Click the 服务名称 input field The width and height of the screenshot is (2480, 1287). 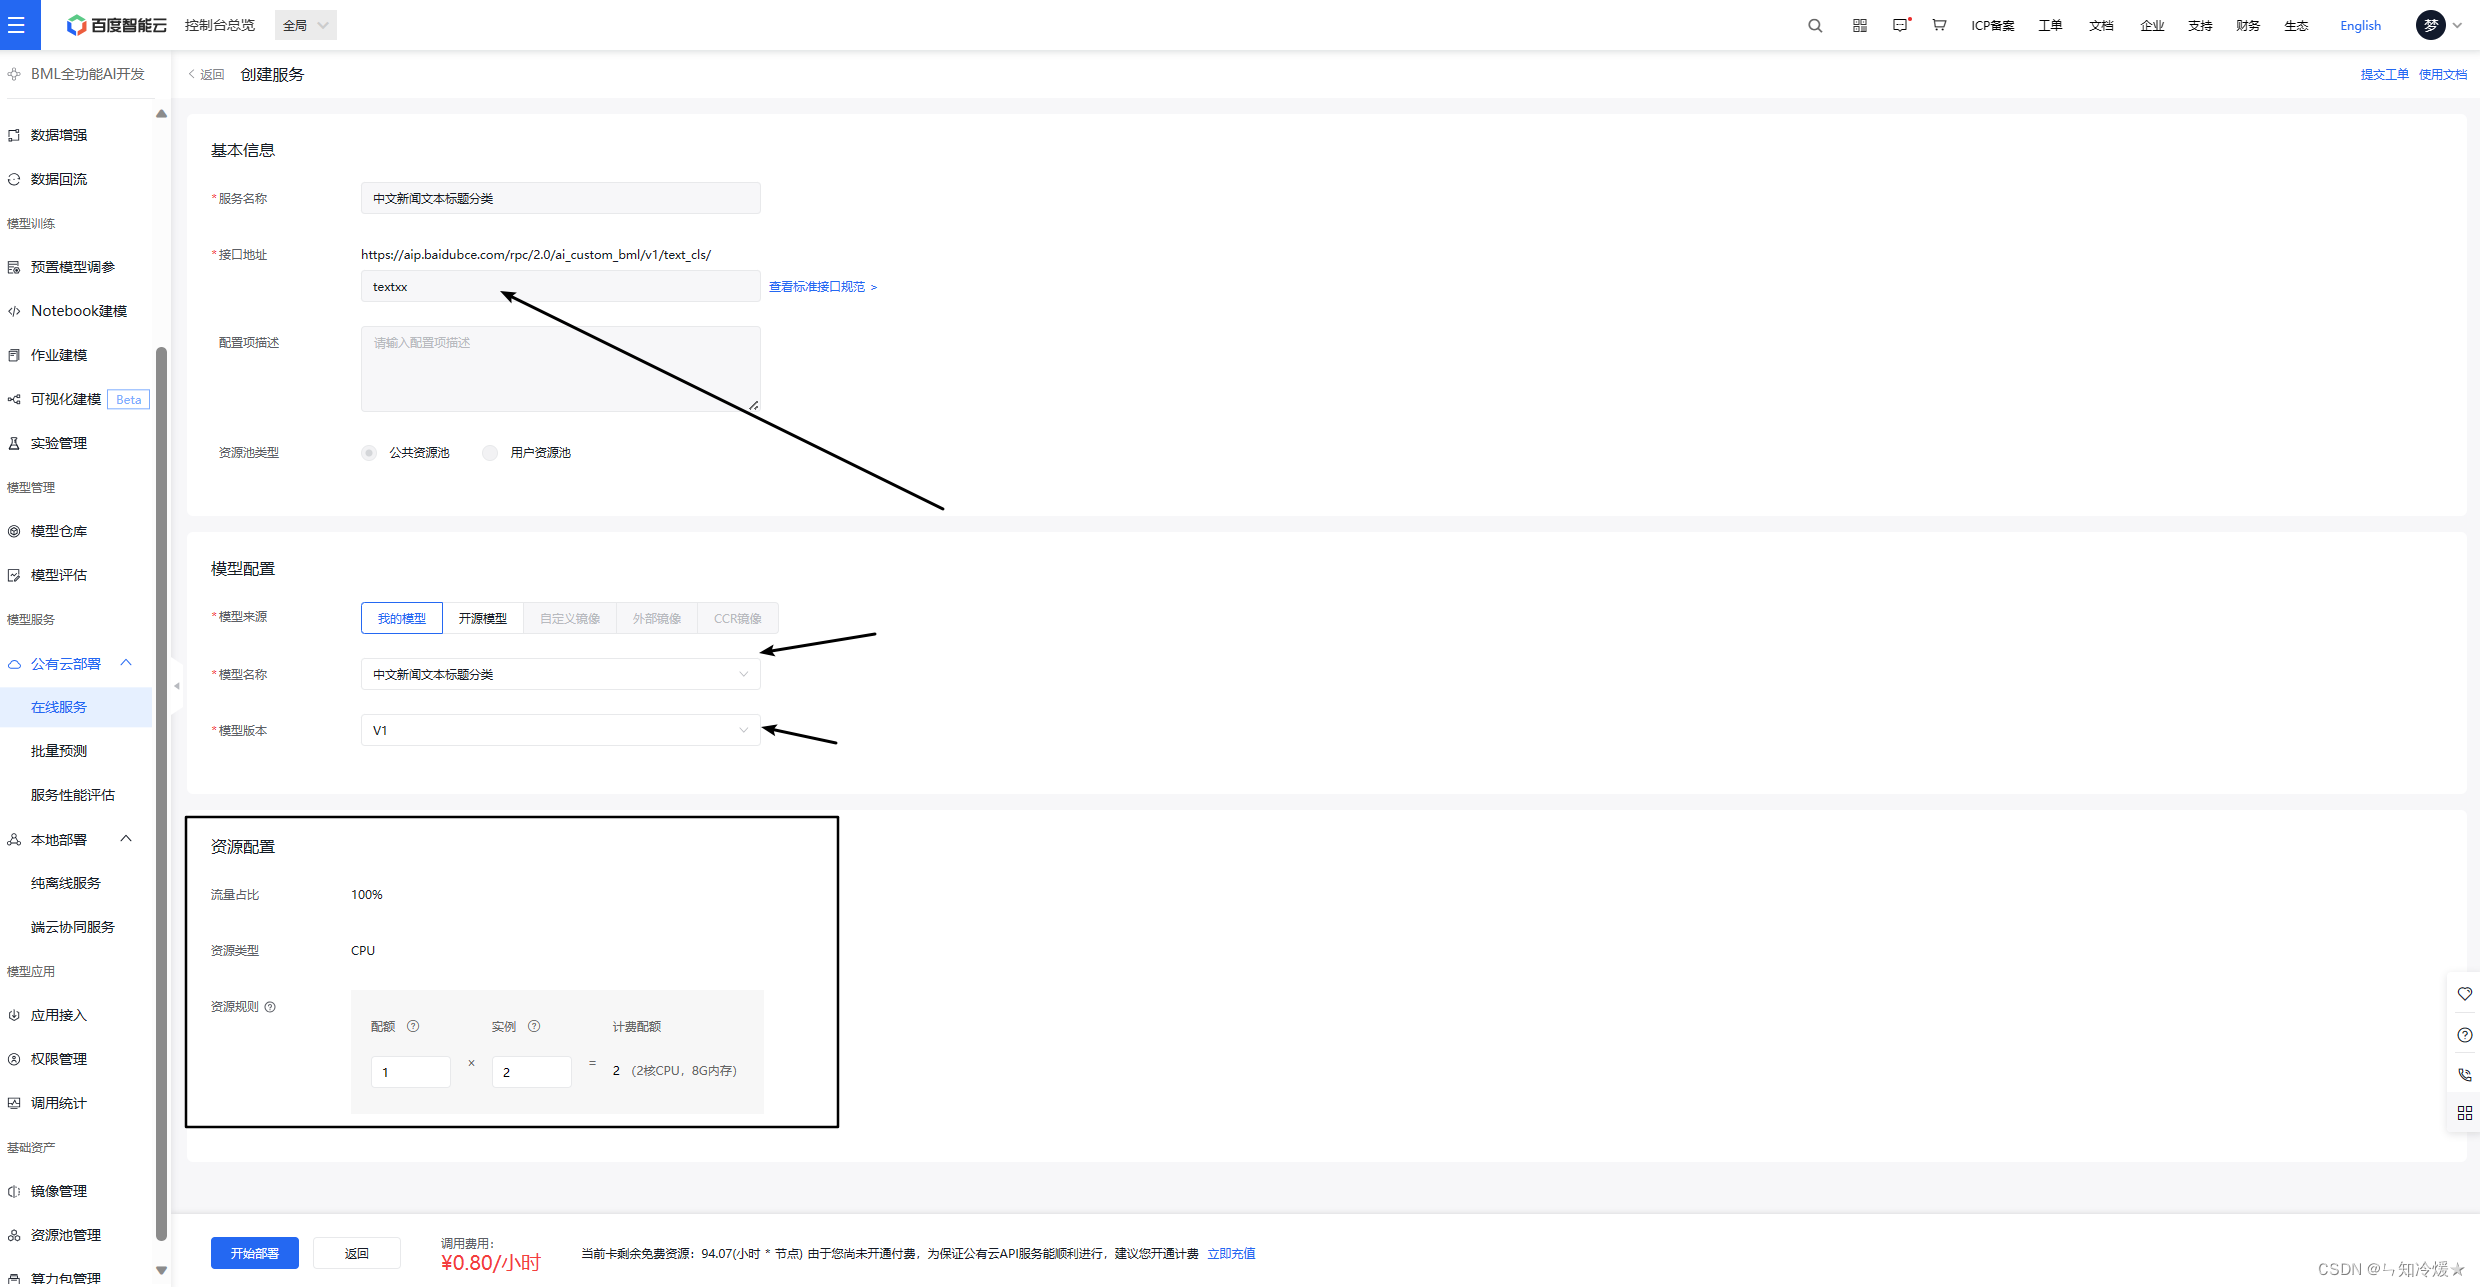(x=560, y=198)
